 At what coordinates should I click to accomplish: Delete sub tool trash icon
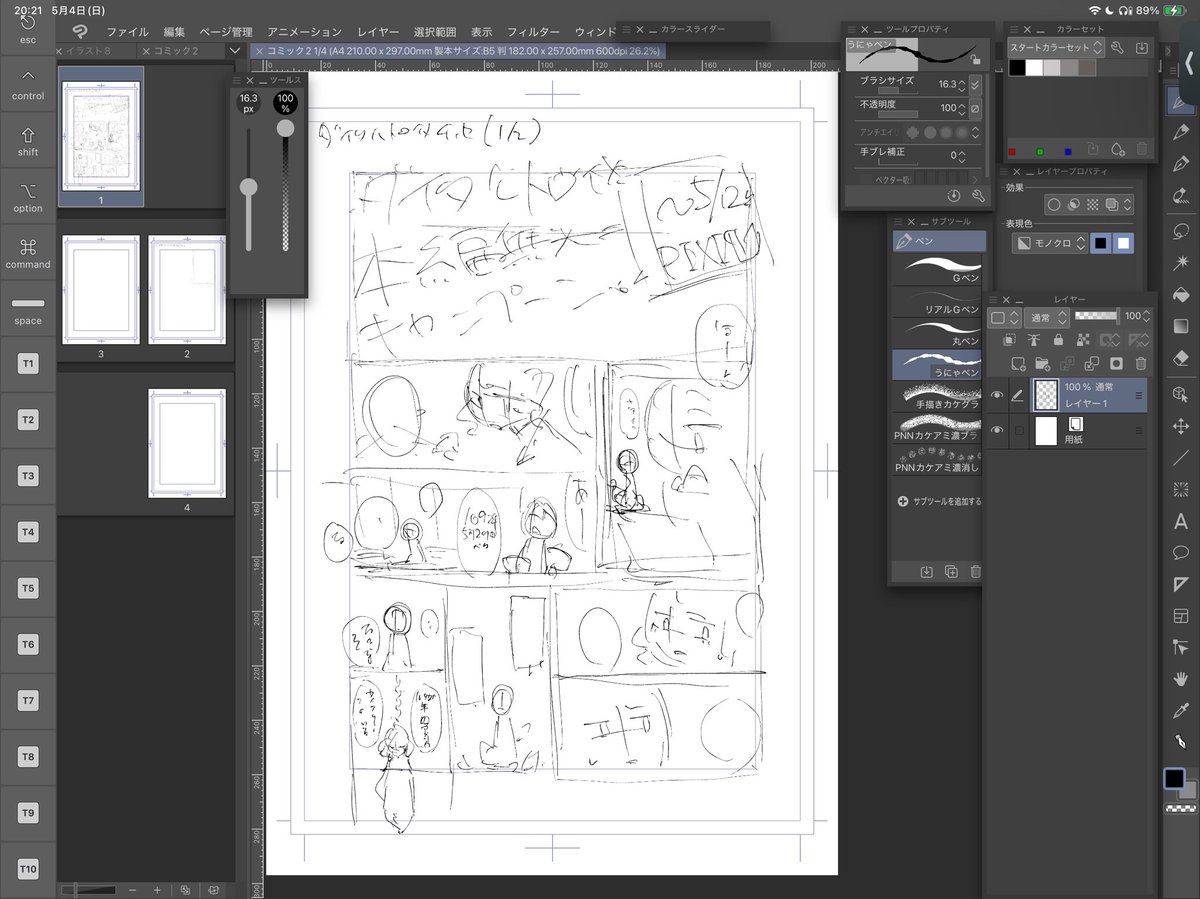976,572
